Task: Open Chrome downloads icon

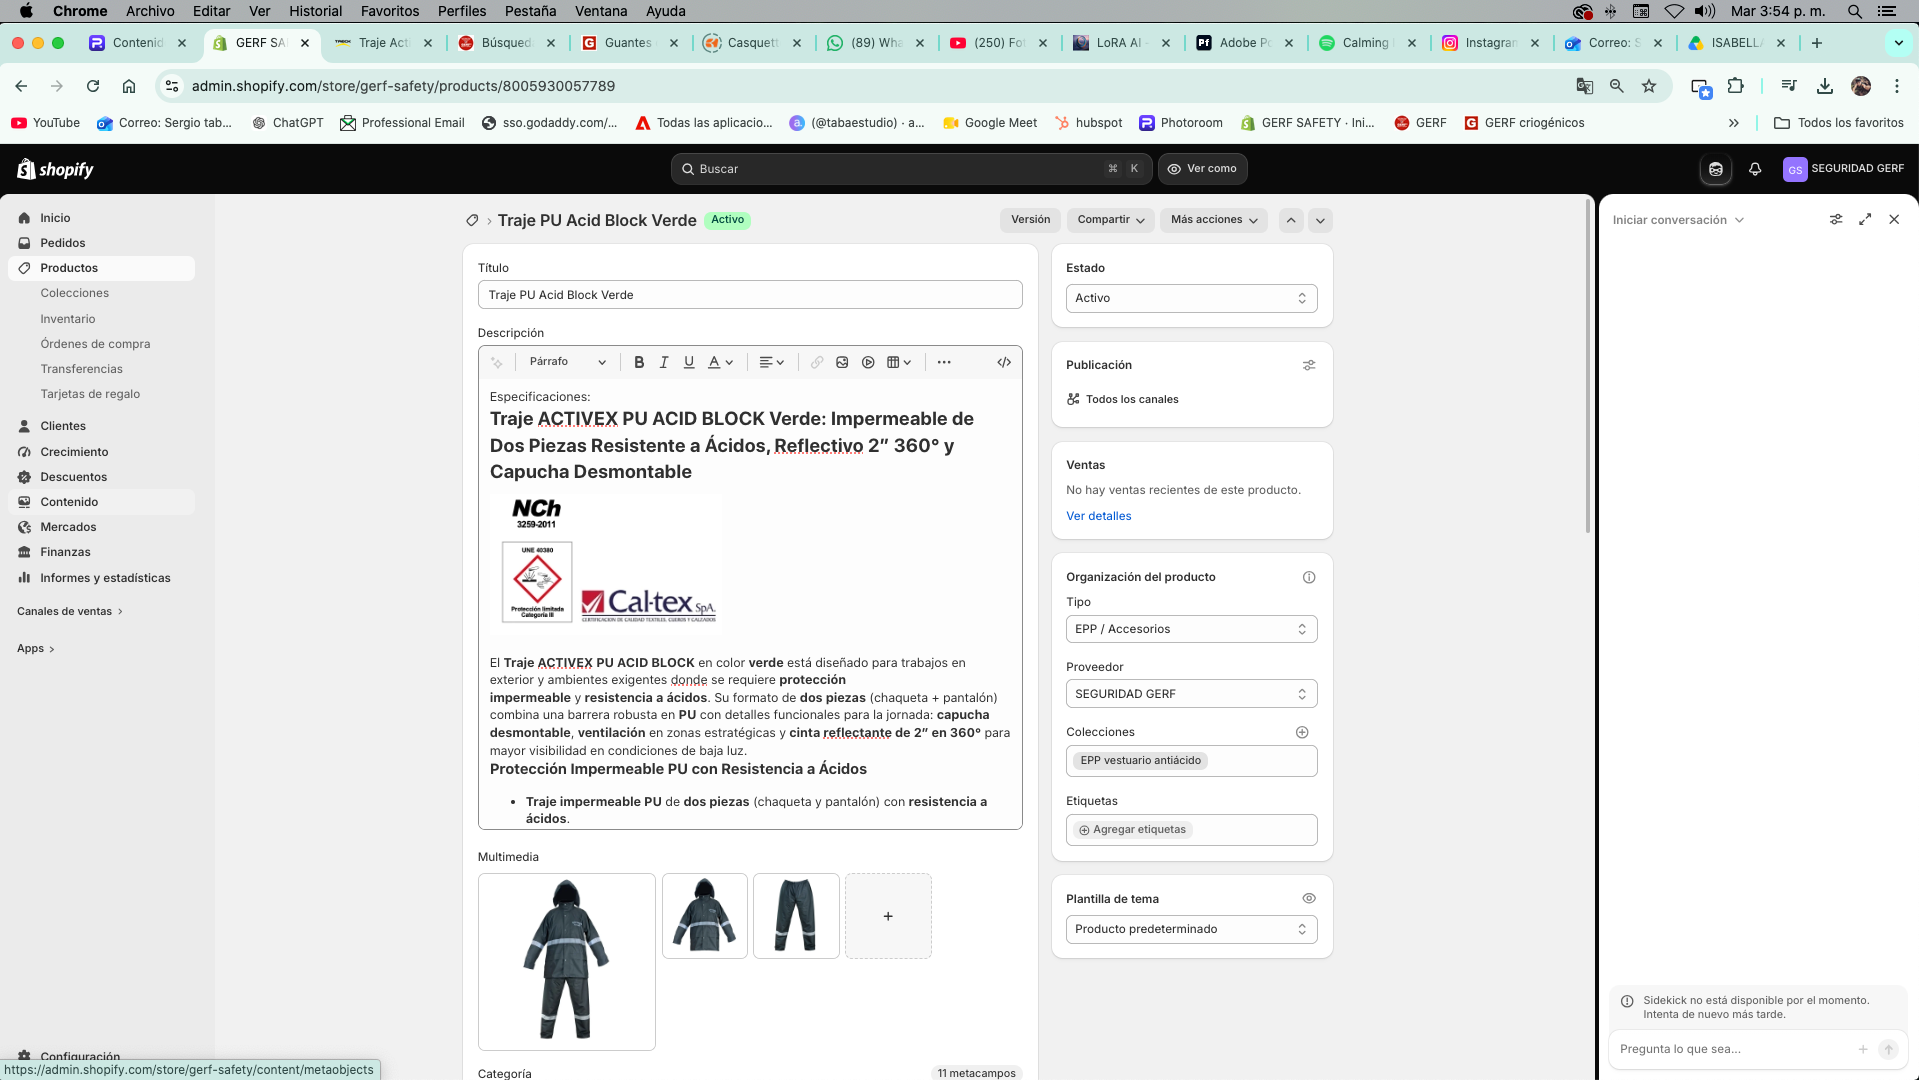Action: 1825,86
